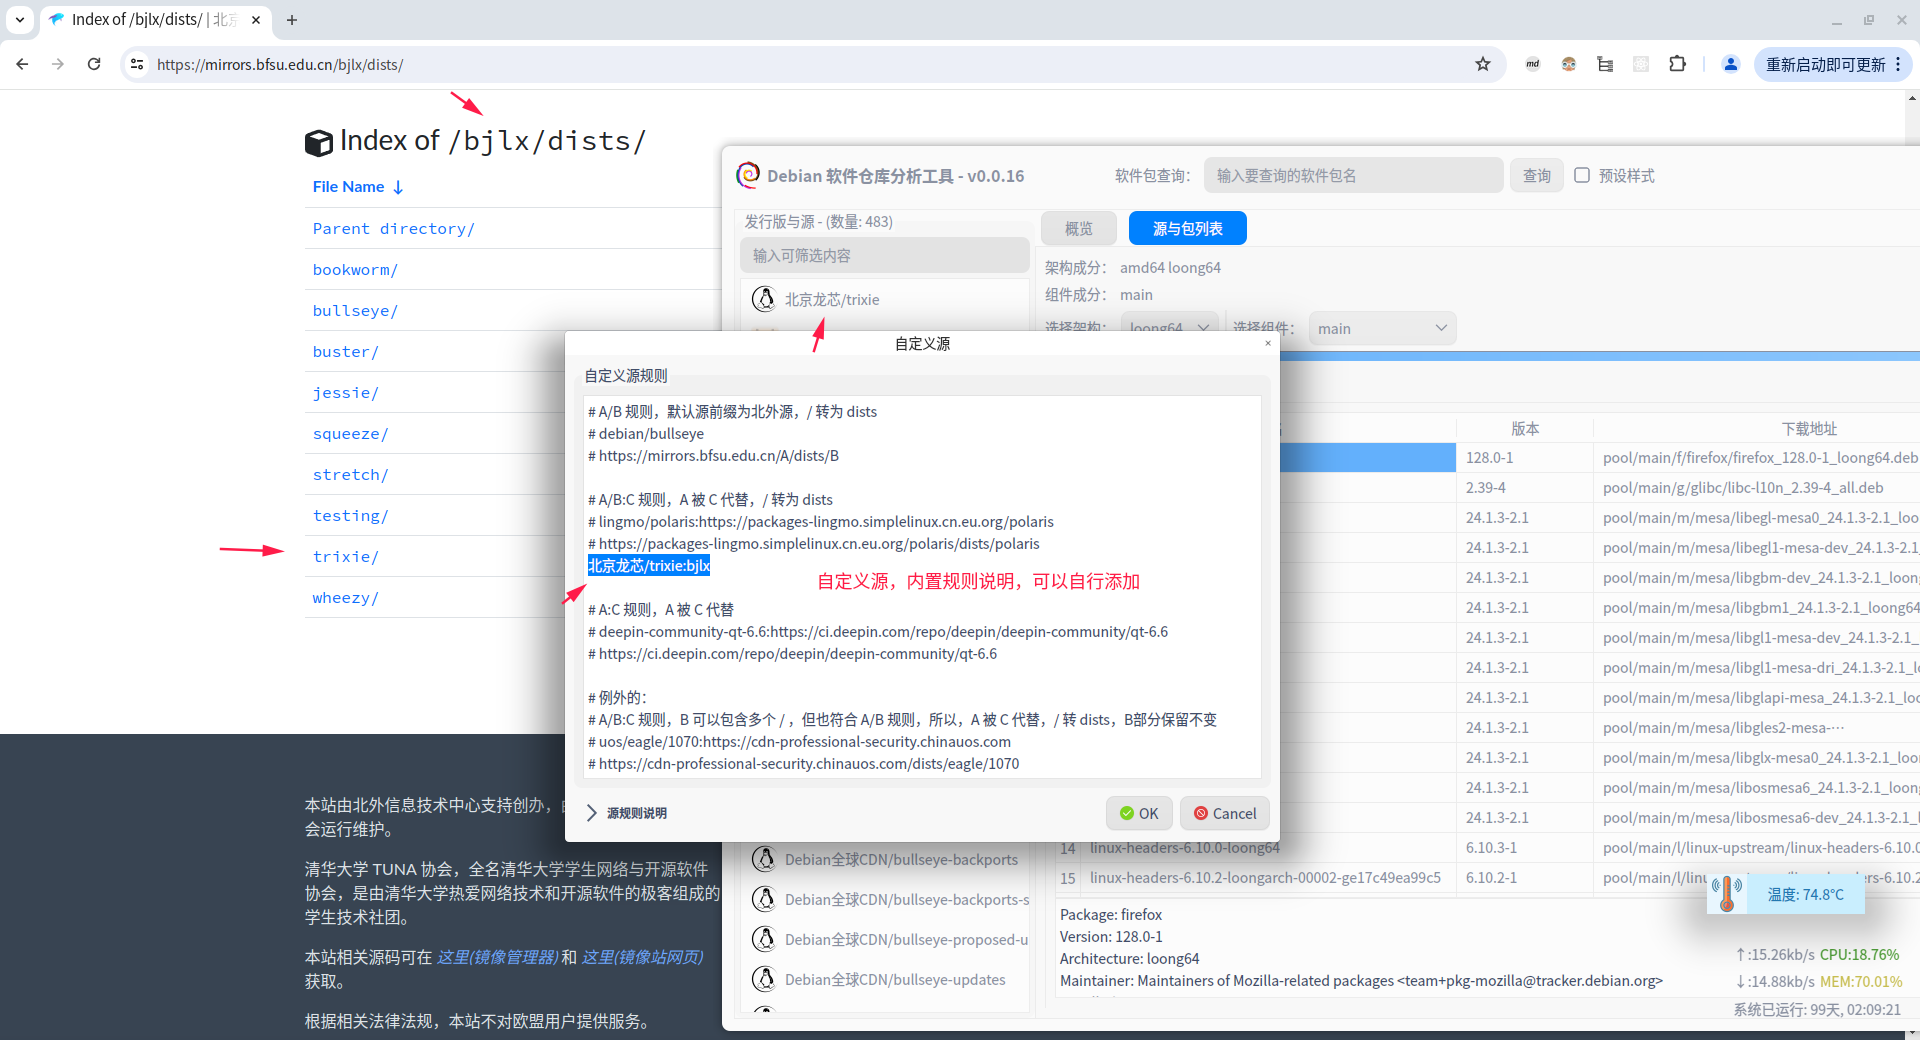Open the browser extensions puzzle icon
1920x1040 pixels.
tap(1678, 64)
